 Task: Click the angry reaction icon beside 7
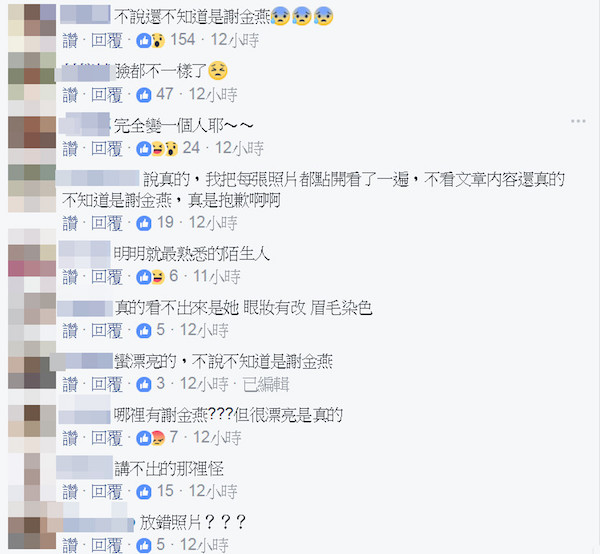[158, 438]
